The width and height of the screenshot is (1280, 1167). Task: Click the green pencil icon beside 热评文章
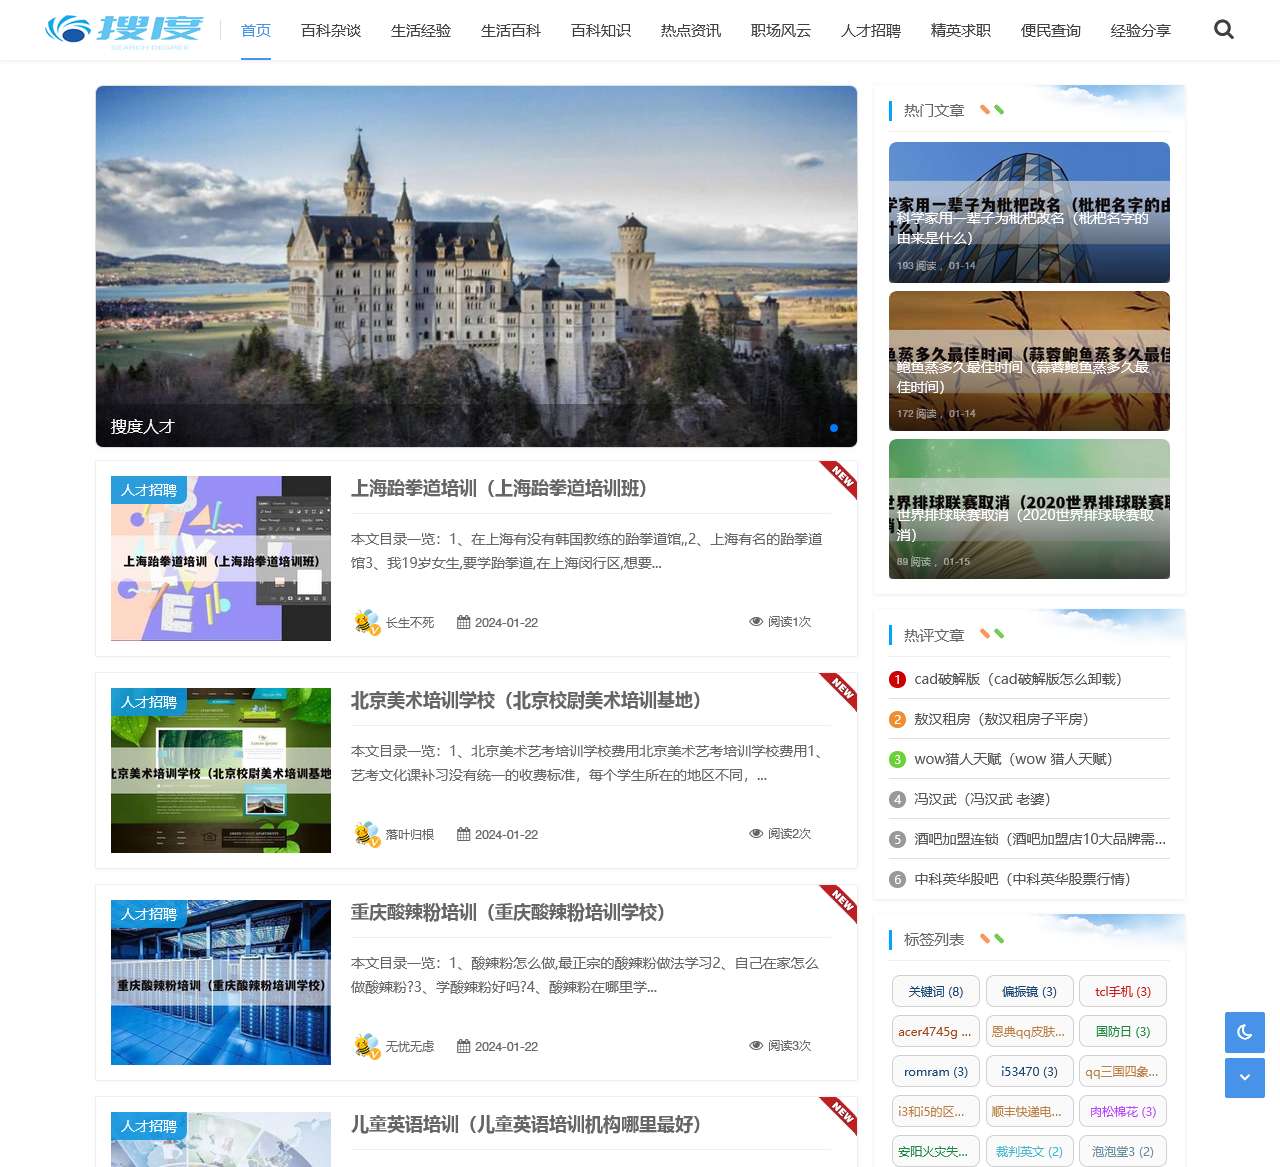(999, 634)
